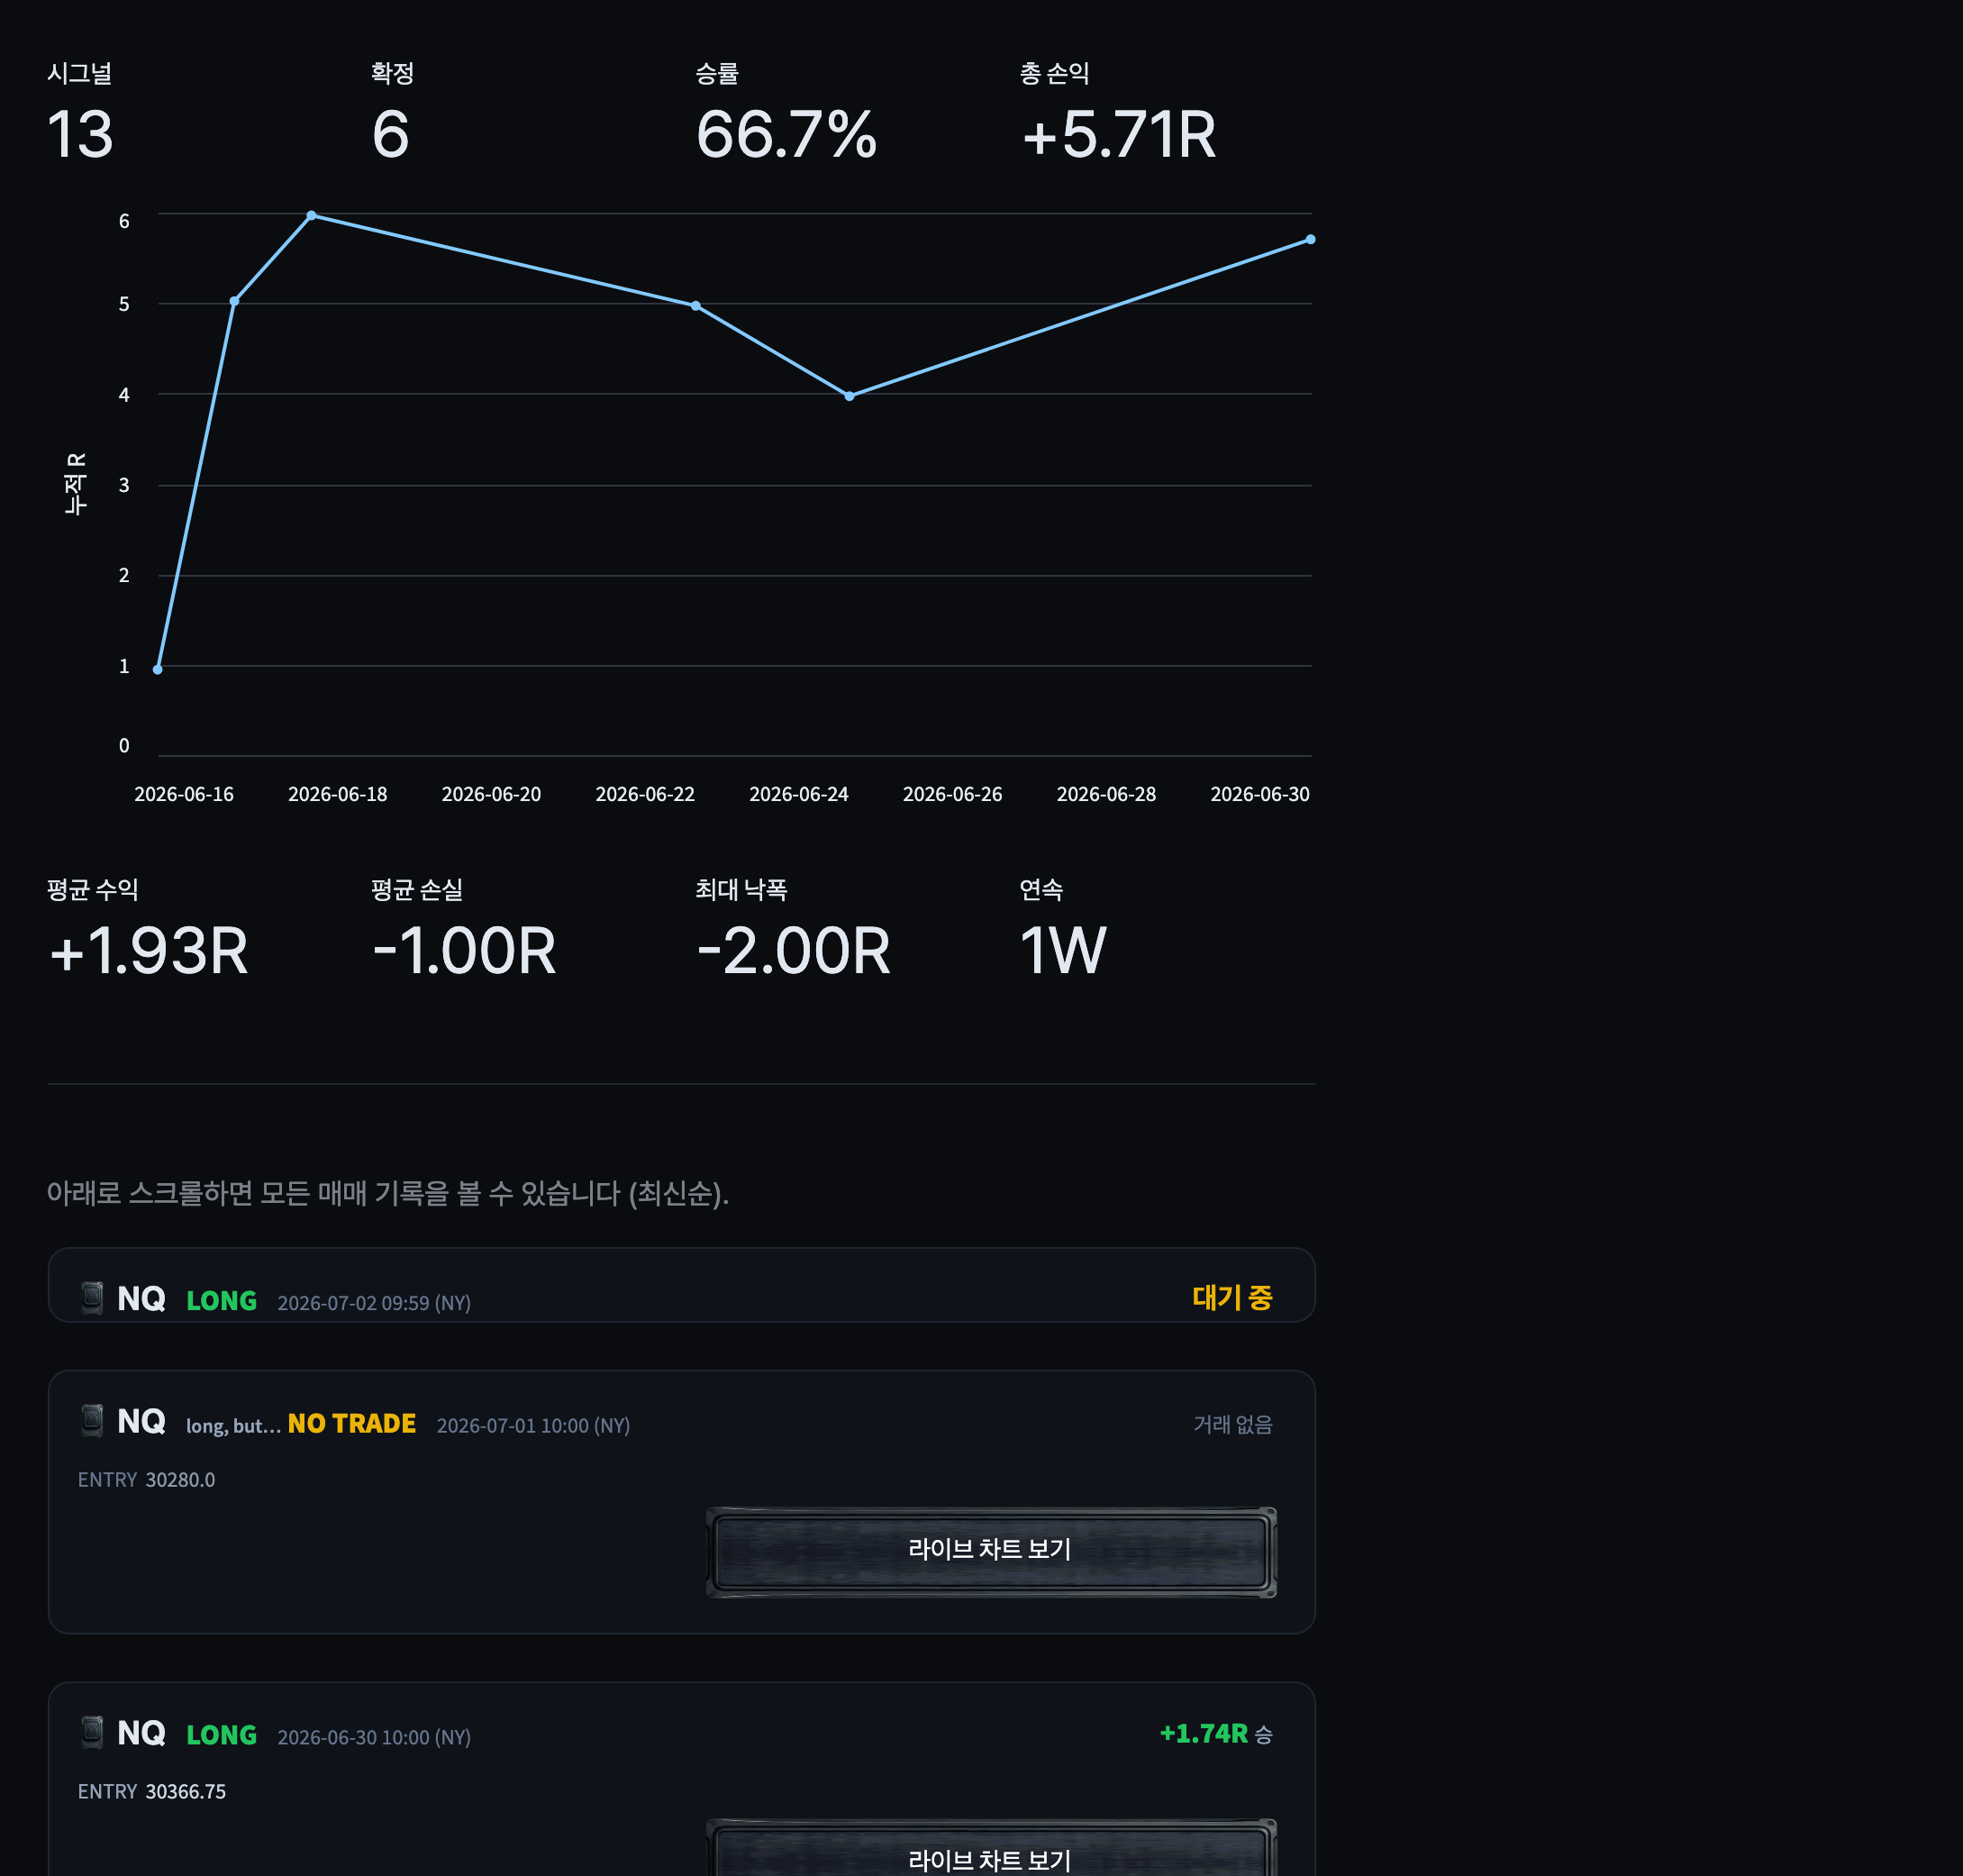
Task: Click the long, but… truncated label
Action: pyautogui.click(x=234, y=1426)
